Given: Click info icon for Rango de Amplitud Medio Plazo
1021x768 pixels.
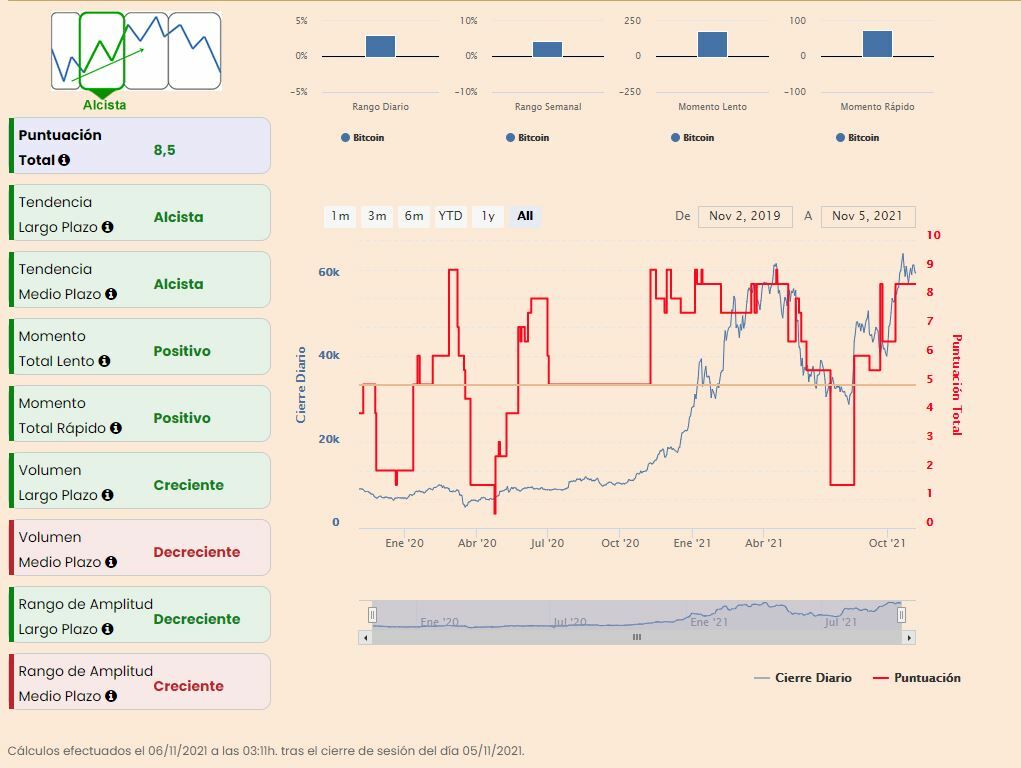Looking at the screenshot, I should [x=111, y=696].
